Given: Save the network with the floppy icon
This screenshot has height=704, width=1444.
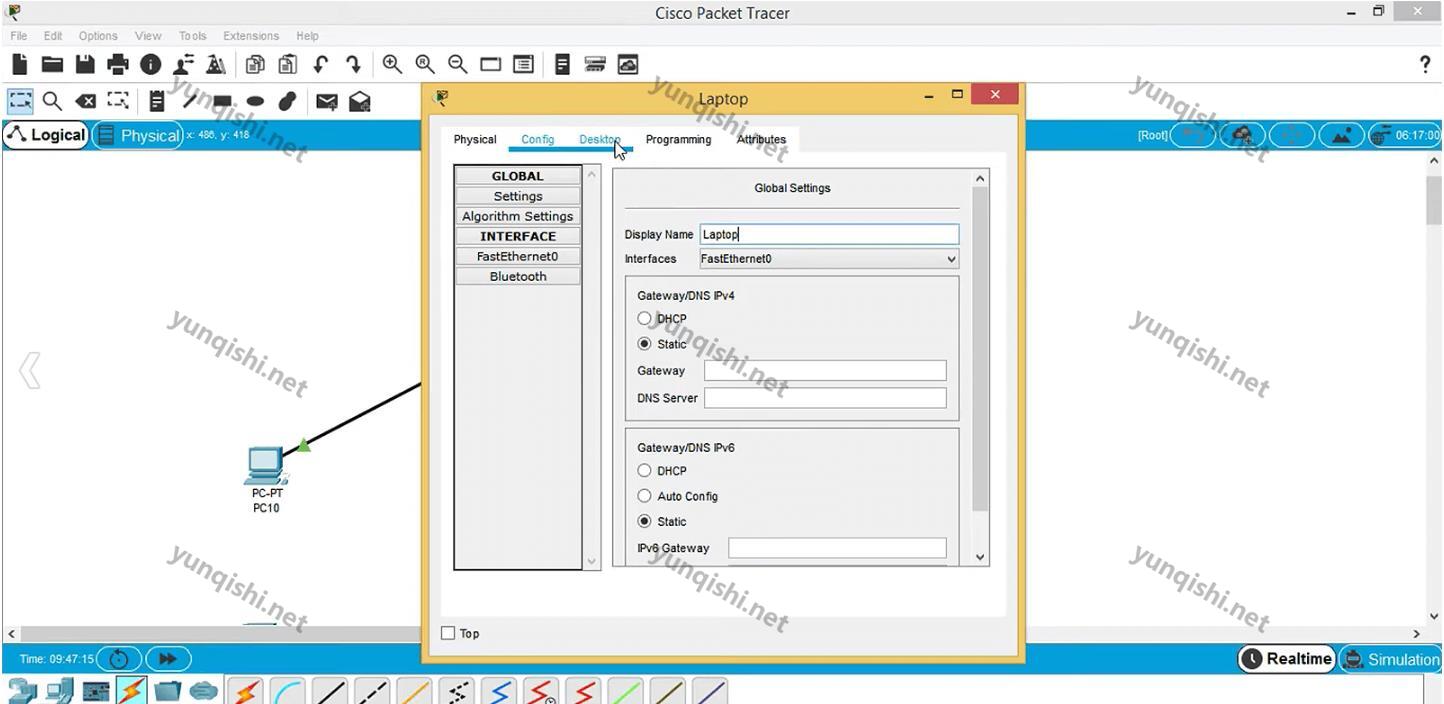Looking at the screenshot, I should click(x=85, y=65).
